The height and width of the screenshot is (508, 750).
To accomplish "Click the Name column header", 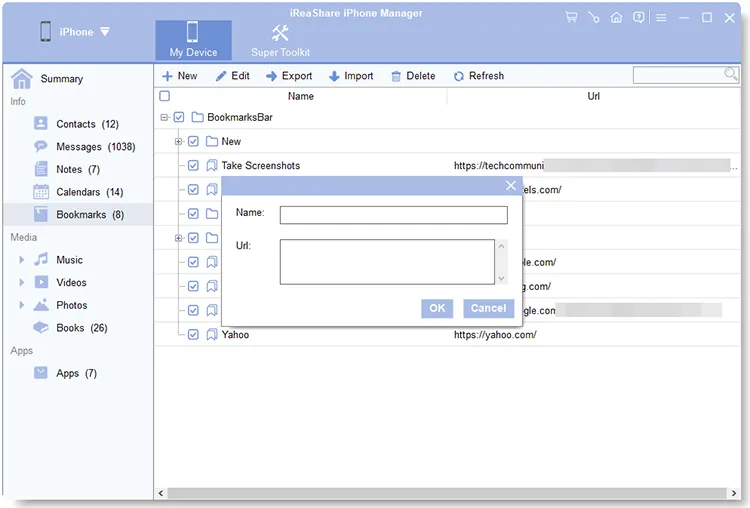I will click(x=300, y=96).
